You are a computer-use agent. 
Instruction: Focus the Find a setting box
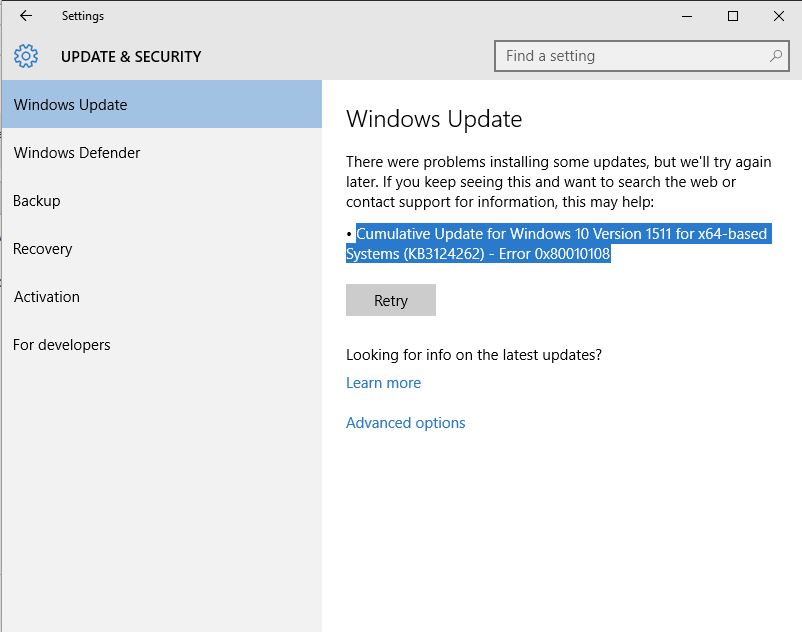(641, 56)
